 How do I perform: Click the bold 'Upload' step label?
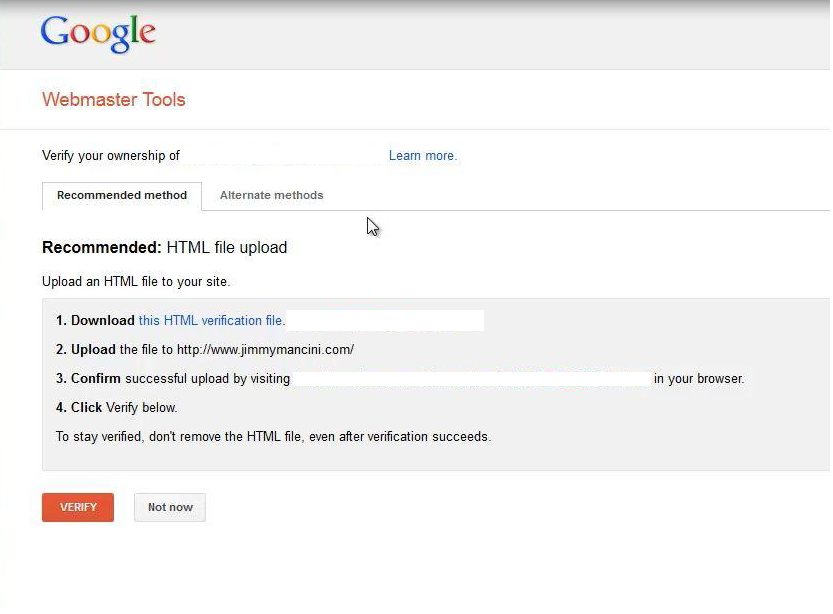[x=94, y=350]
